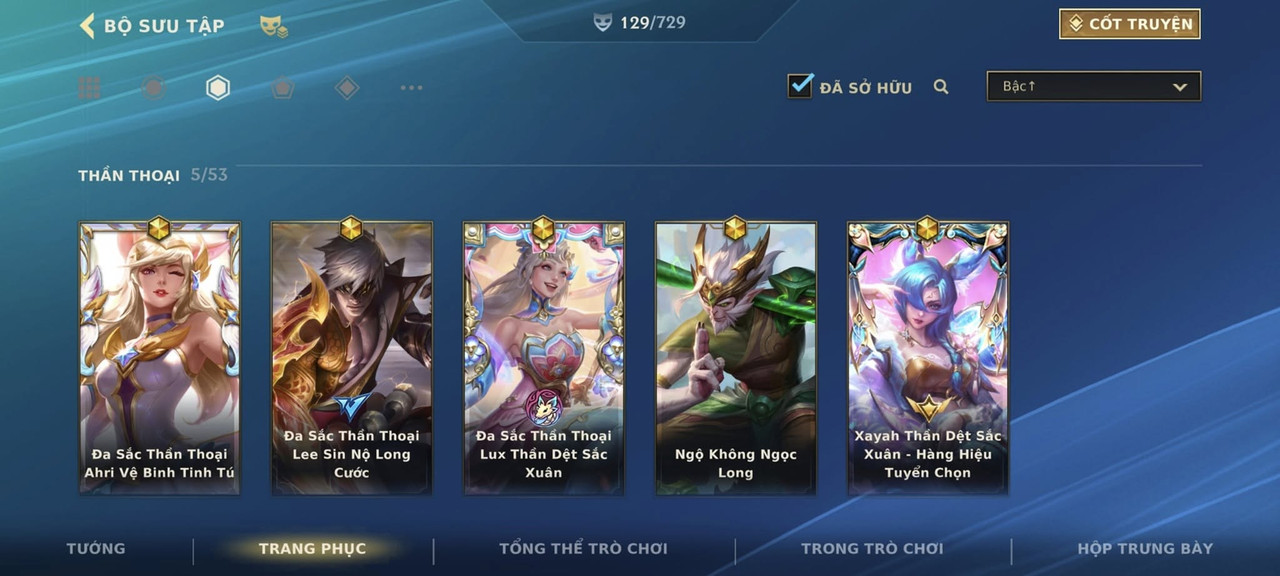Open the three-dots more filters icon

(x=411, y=88)
